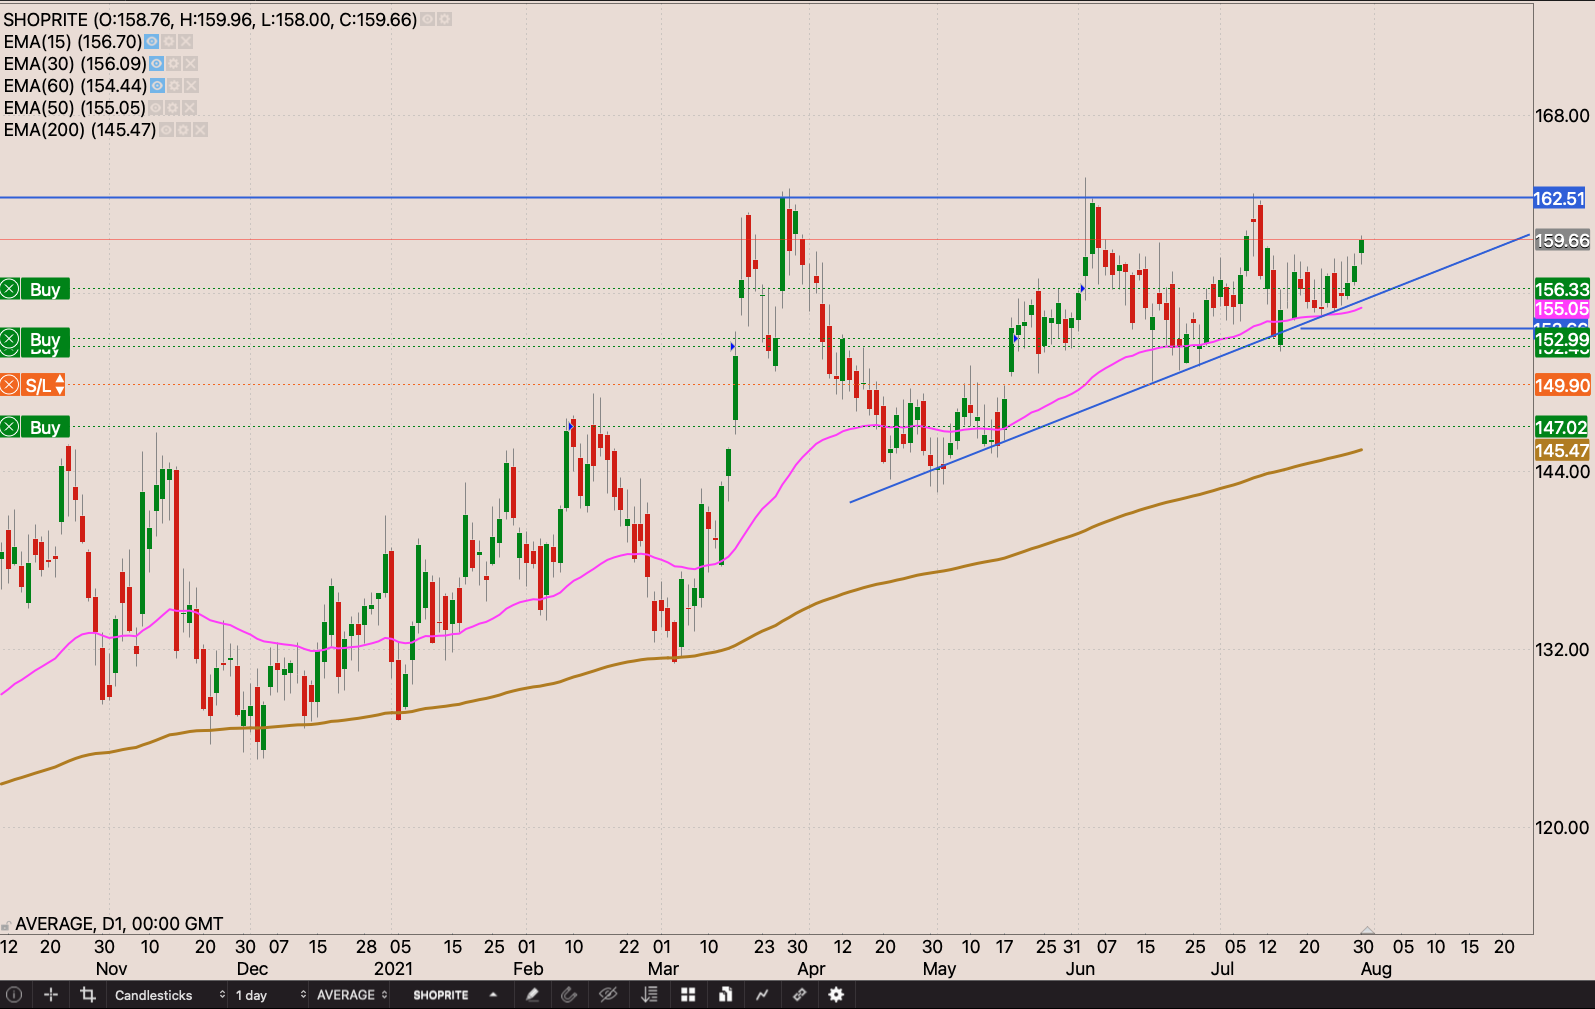The image size is (1595, 1009).
Task: Open the pencil drawing tool
Action: [x=532, y=995]
